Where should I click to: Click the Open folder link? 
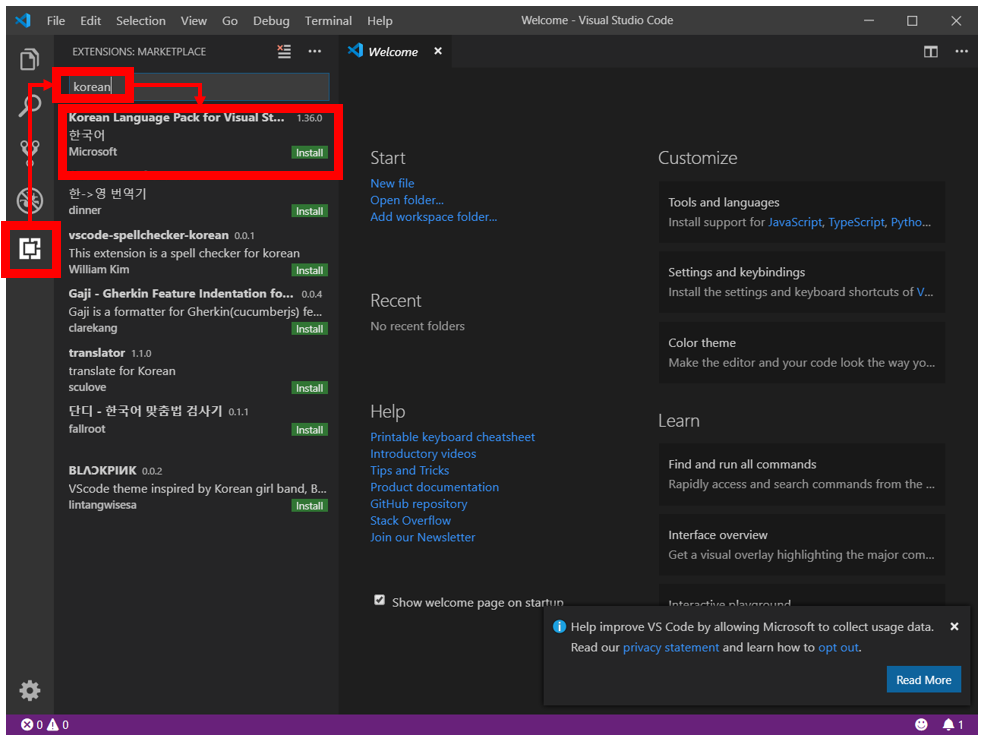(407, 200)
